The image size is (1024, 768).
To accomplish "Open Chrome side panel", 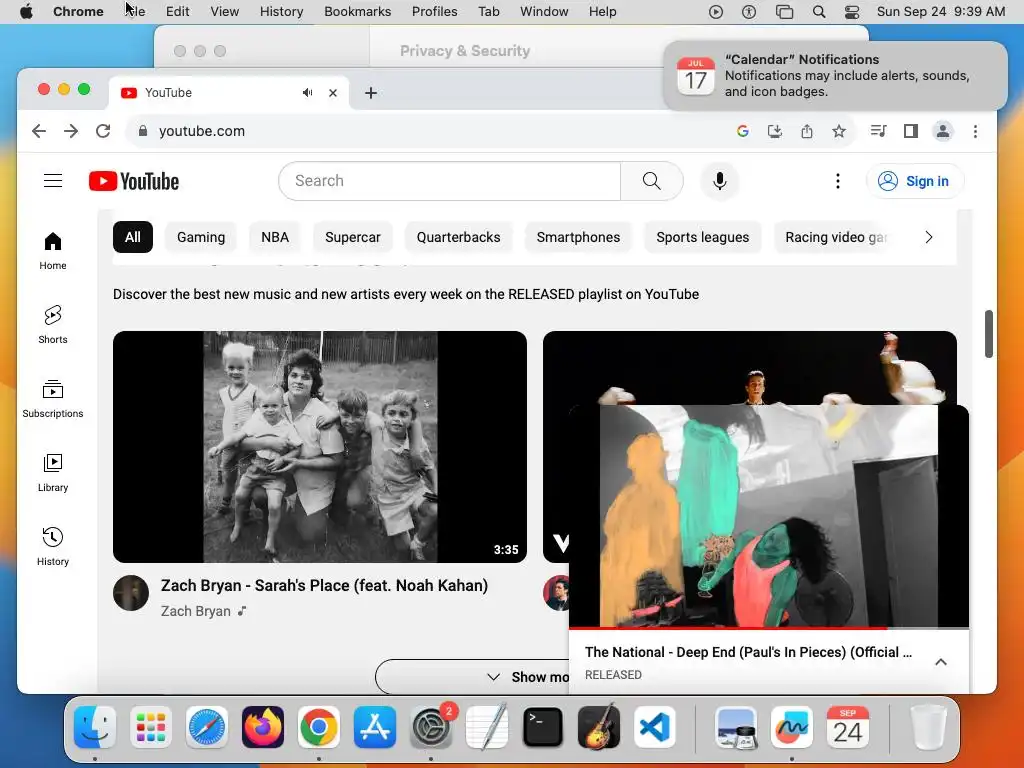I will (x=911, y=131).
